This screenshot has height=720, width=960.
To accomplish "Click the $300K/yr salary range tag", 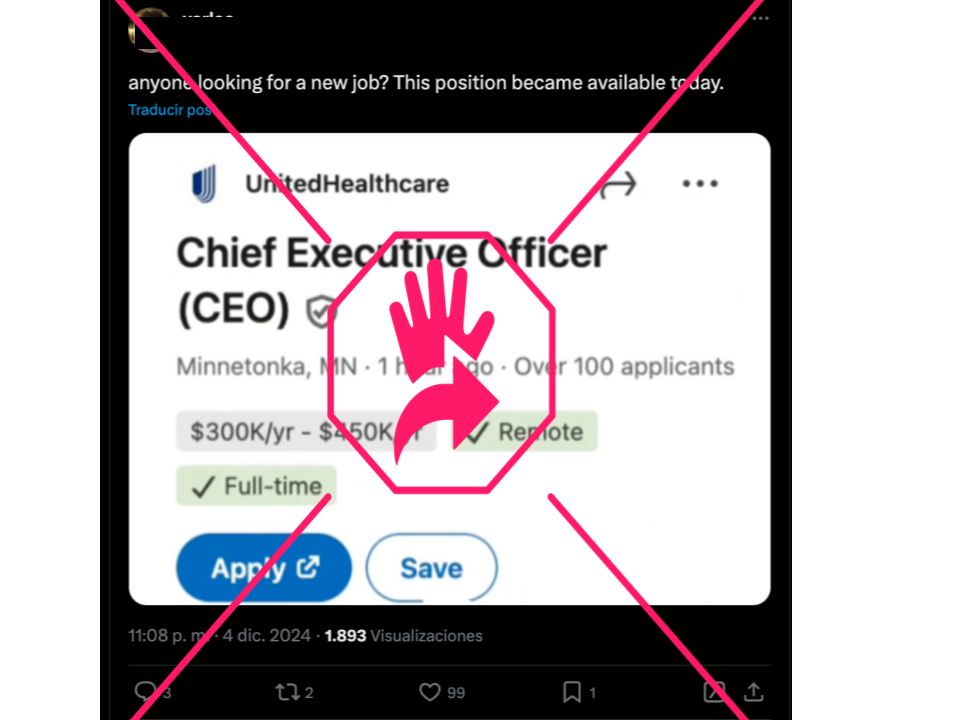I will click(306, 432).
